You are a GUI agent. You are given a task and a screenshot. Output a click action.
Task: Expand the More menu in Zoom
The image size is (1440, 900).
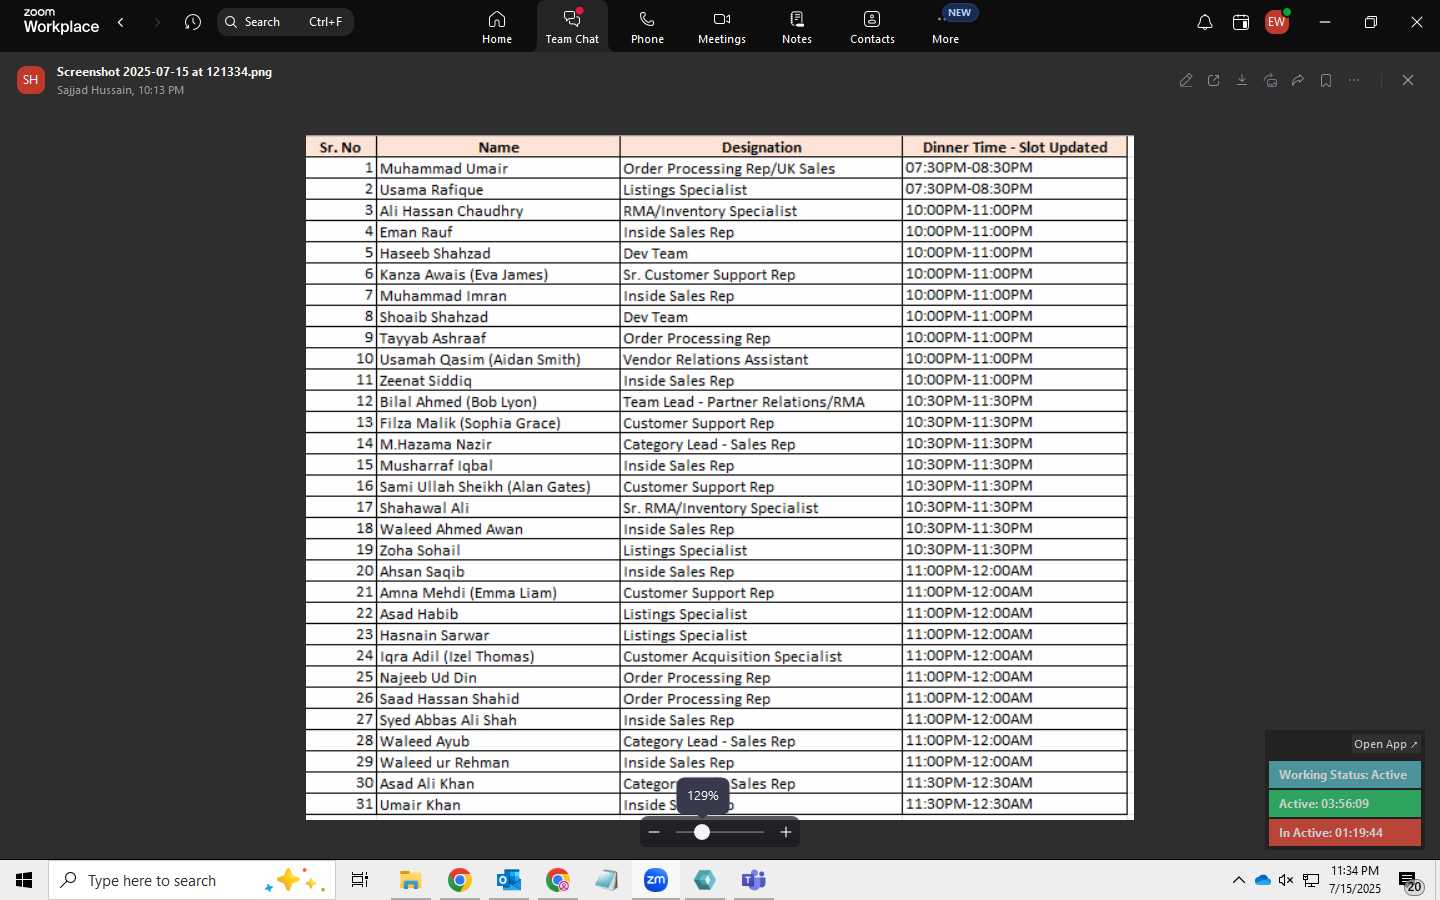[x=946, y=27]
